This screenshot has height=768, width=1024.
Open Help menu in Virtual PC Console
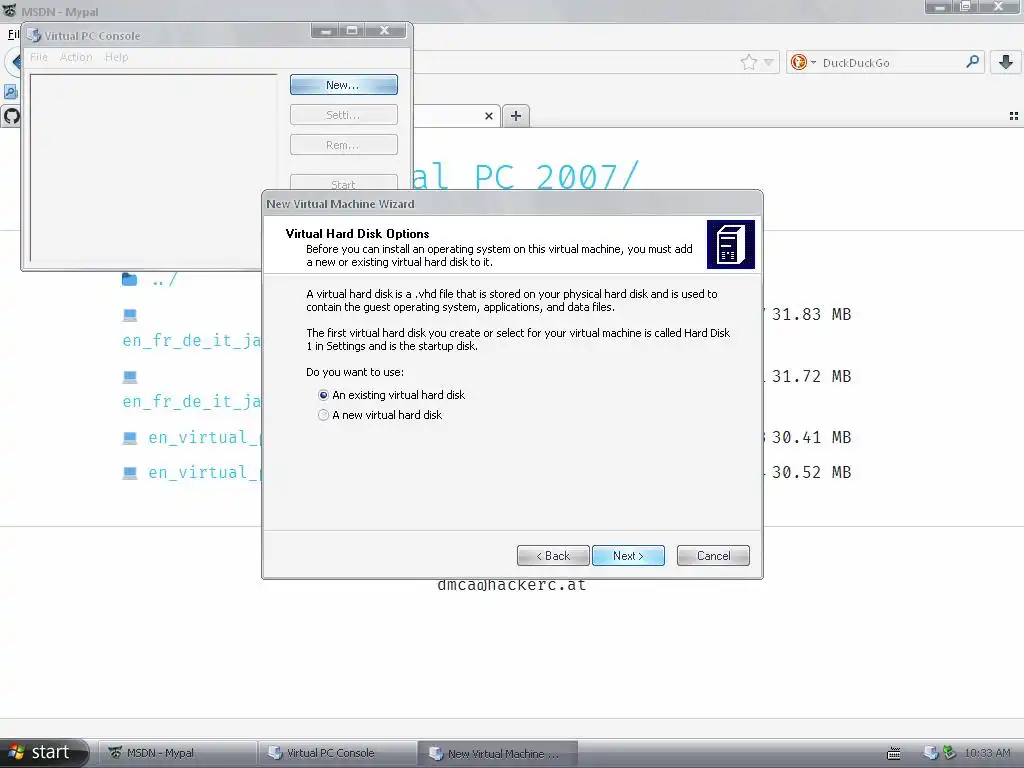pos(116,57)
